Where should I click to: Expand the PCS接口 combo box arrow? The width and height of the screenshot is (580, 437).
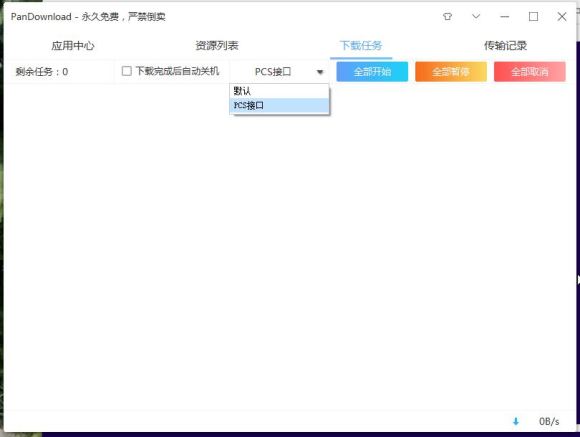coord(320,72)
